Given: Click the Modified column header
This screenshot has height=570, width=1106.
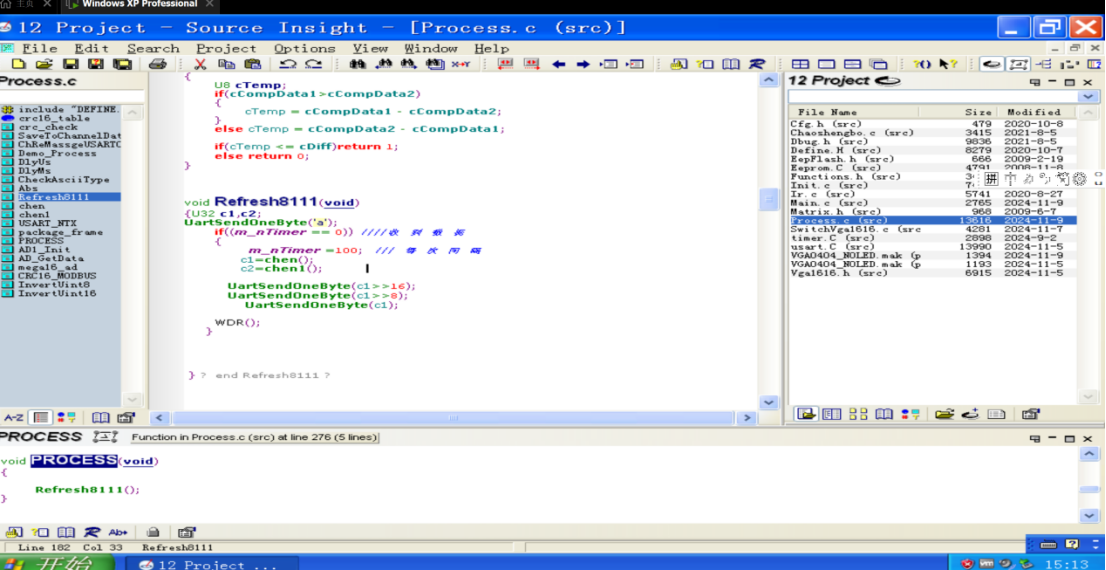Looking at the screenshot, I should 1033,112.
